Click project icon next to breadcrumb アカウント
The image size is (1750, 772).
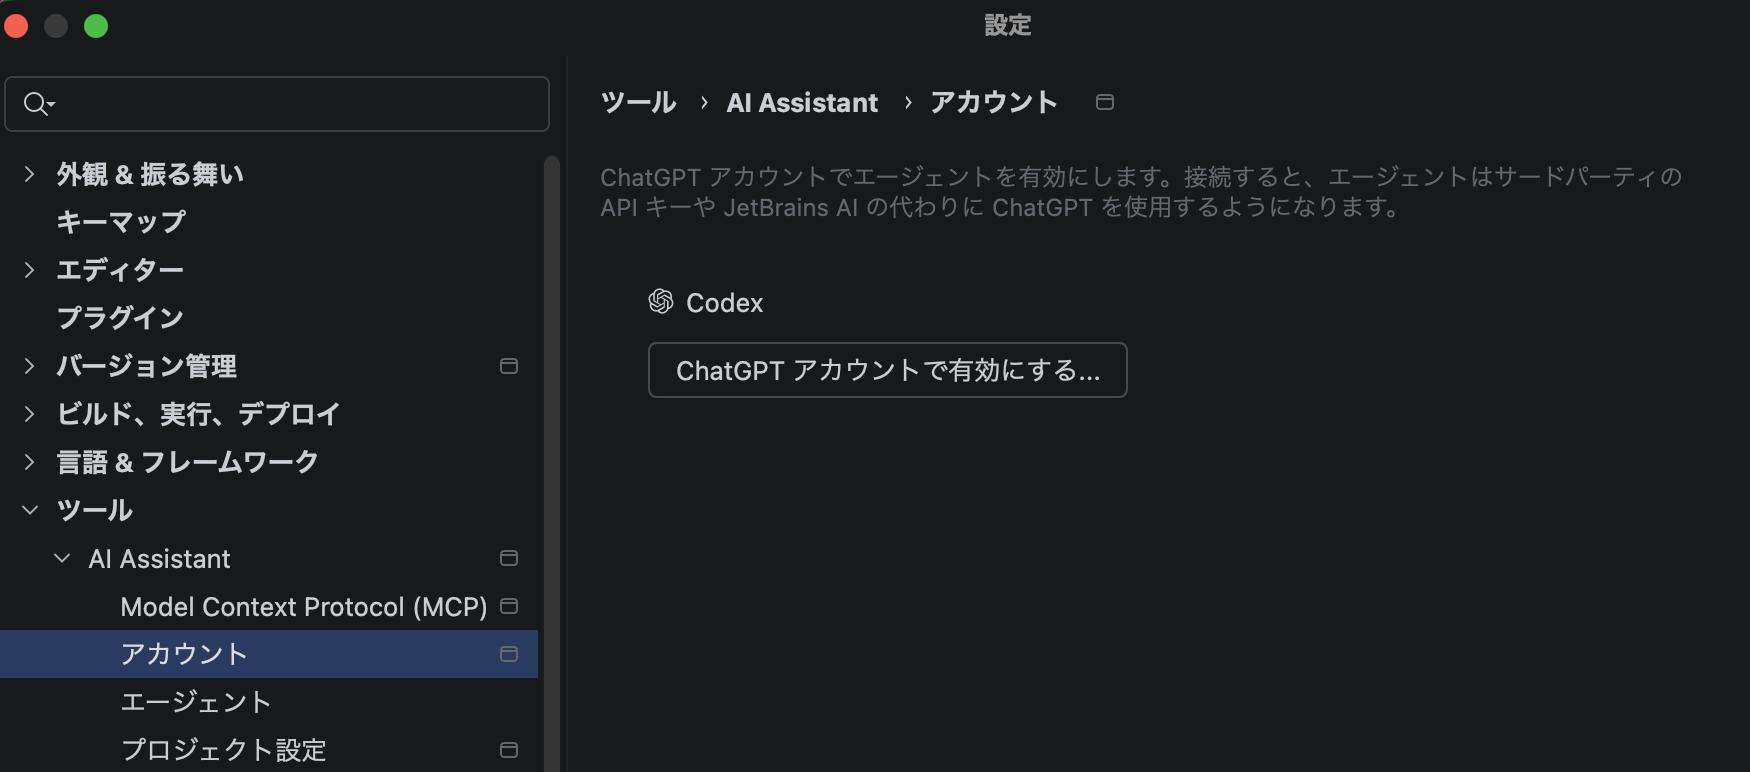click(x=1105, y=102)
